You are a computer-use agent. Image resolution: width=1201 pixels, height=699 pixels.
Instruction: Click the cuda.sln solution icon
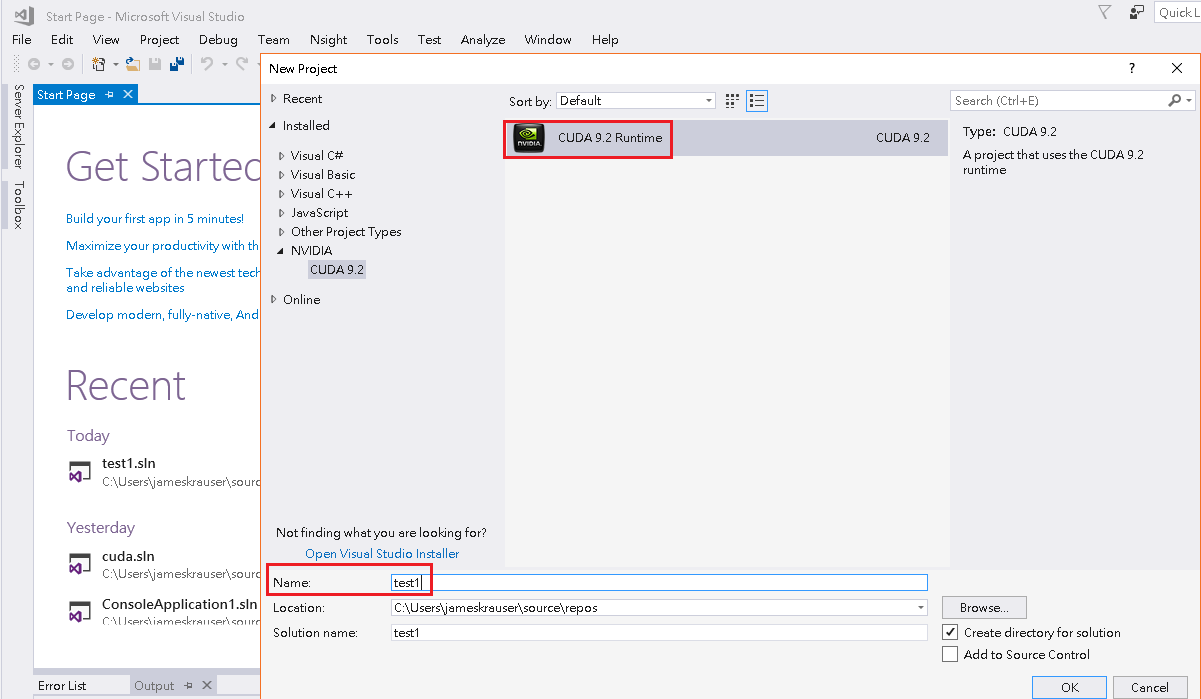coord(80,564)
